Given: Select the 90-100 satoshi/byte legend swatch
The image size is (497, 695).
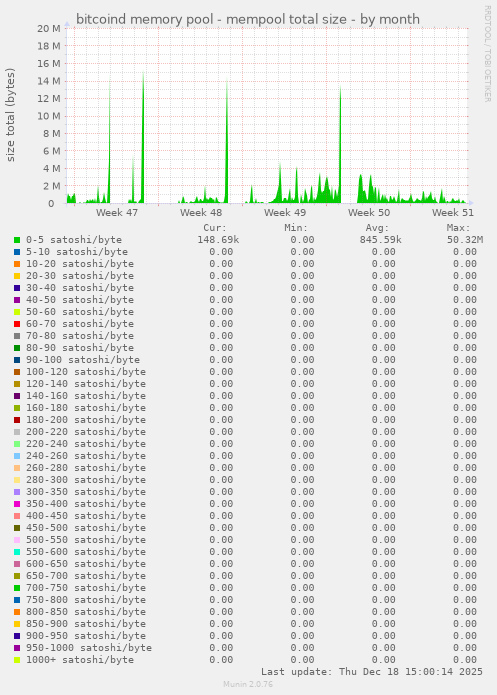Looking at the screenshot, I should [17, 359].
